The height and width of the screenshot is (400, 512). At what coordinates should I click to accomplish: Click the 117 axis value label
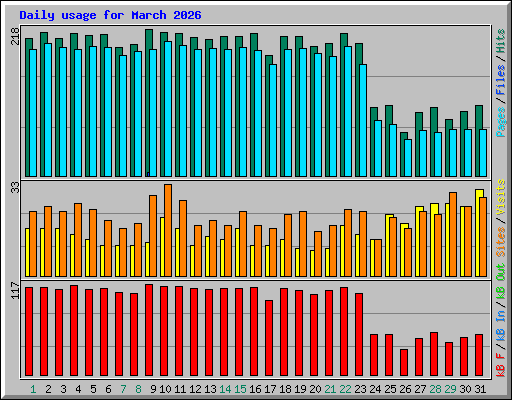click(x=15, y=290)
